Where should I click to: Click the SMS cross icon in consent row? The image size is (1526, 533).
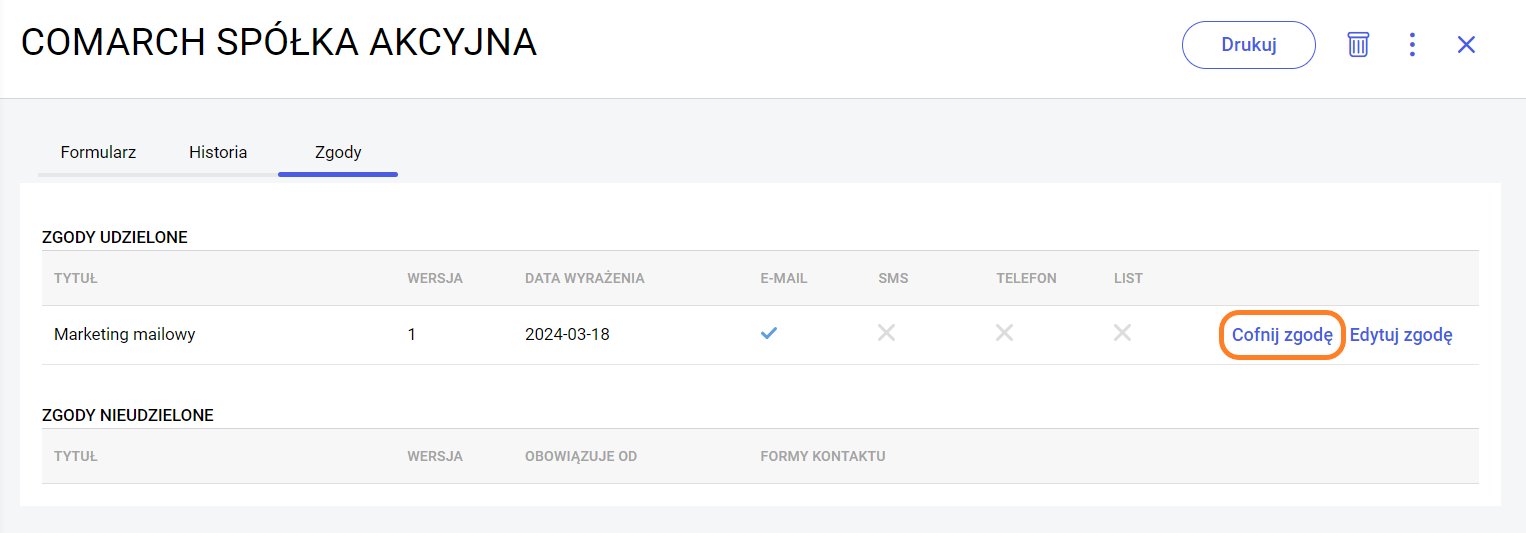point(886,334)
